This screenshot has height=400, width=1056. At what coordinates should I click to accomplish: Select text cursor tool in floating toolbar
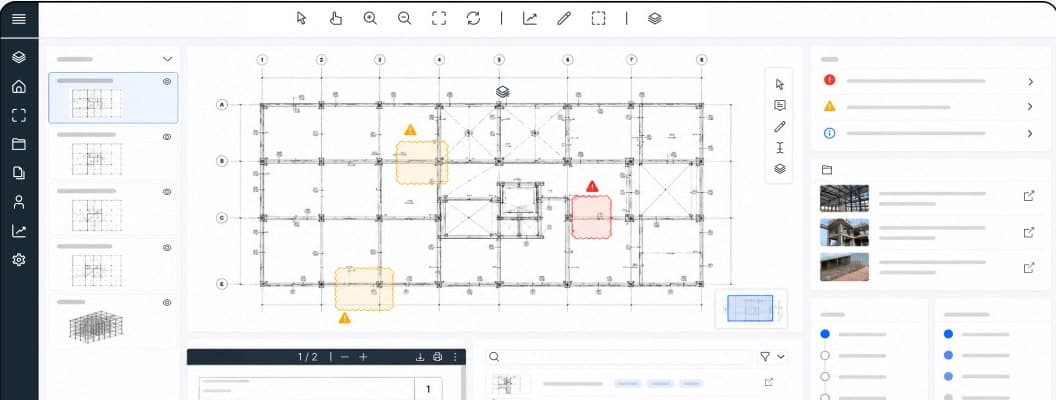click(x=780, y=148)
